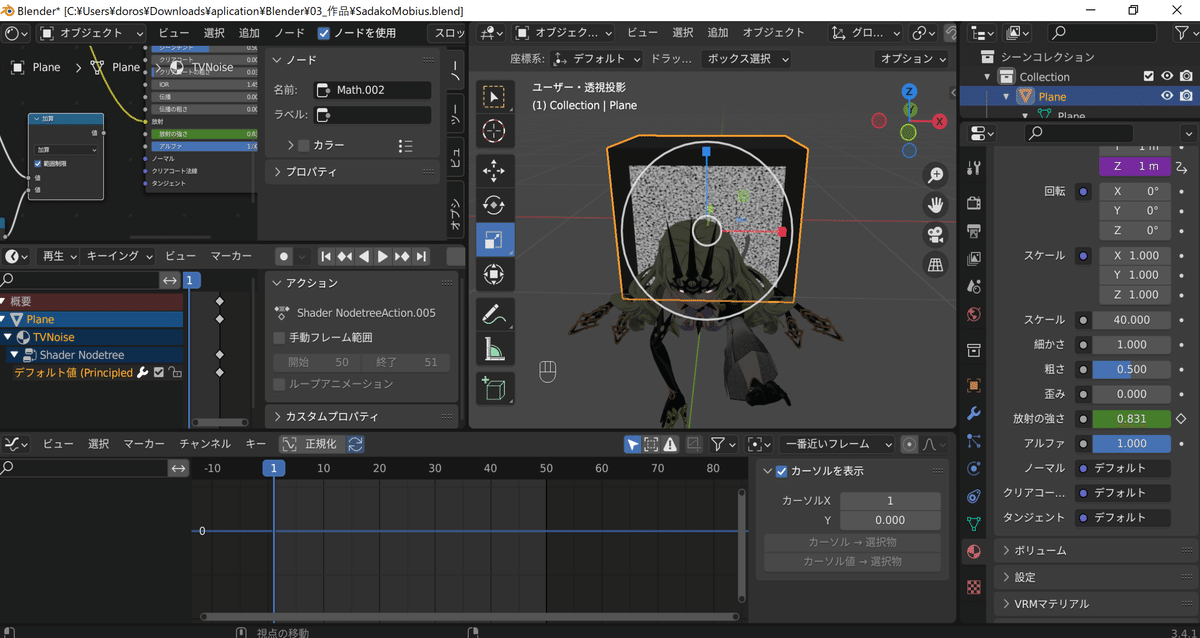Open the Scene properties tab
This screenshot has width=1200, height=638.
click(x=974, y=287)
